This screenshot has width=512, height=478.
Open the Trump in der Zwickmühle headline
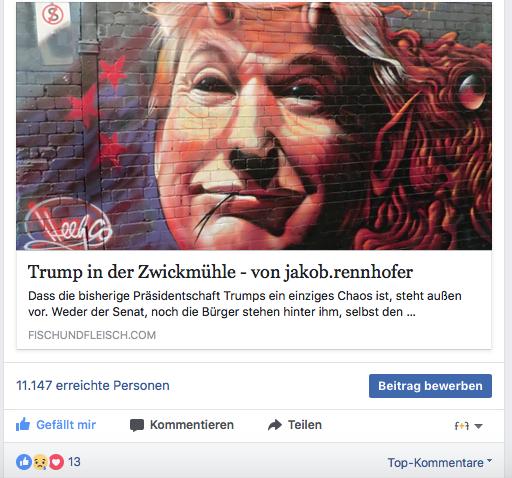pyautogui.click(x=220, y=272)
